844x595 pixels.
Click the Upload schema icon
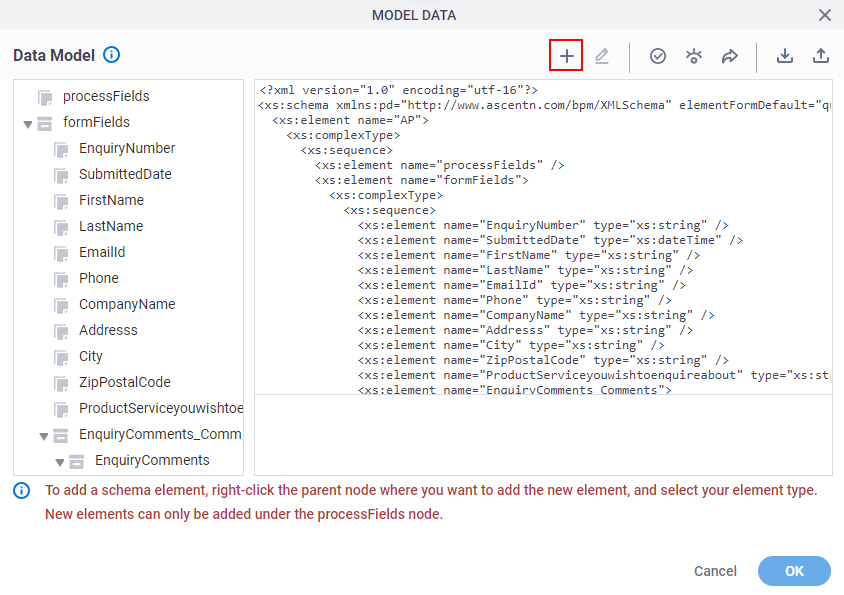pos(820,56)
